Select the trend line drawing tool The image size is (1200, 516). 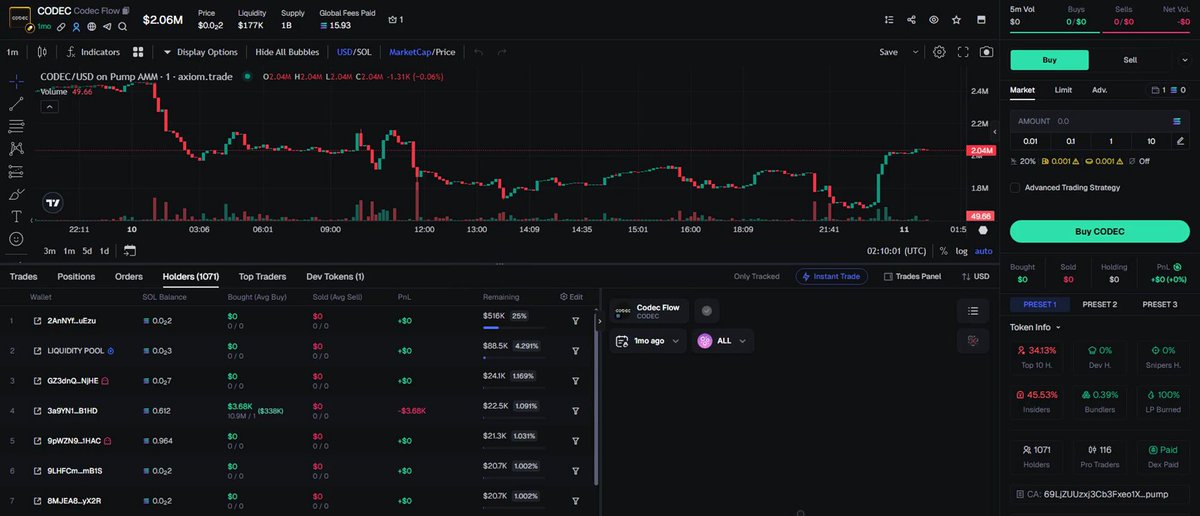point(16,103)
